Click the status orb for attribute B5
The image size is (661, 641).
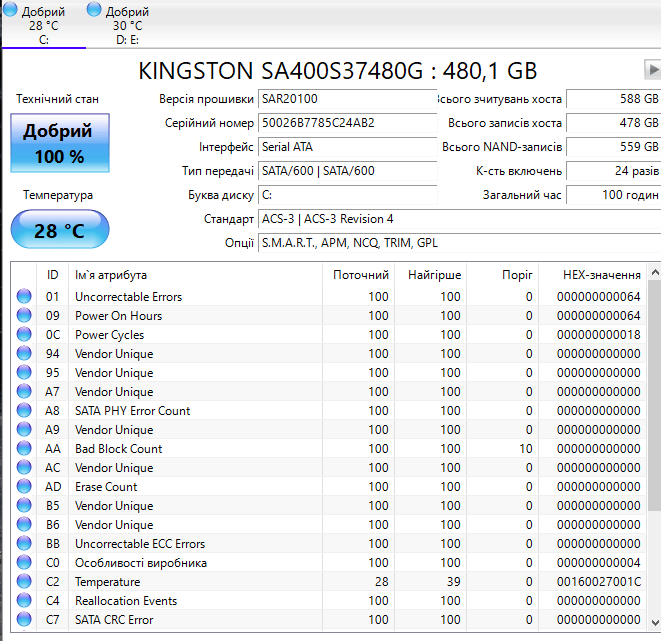[x=24, y=505]
